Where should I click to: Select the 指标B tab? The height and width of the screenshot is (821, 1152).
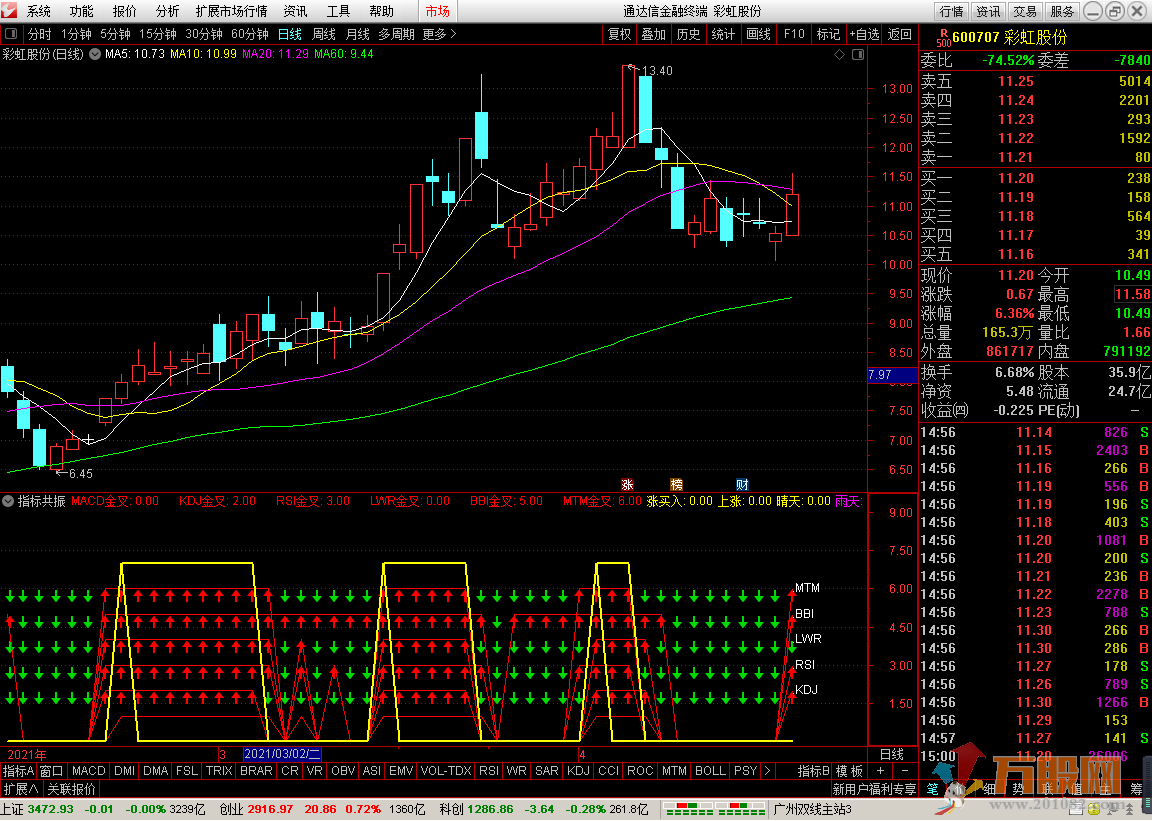click(x=814, y=770)
